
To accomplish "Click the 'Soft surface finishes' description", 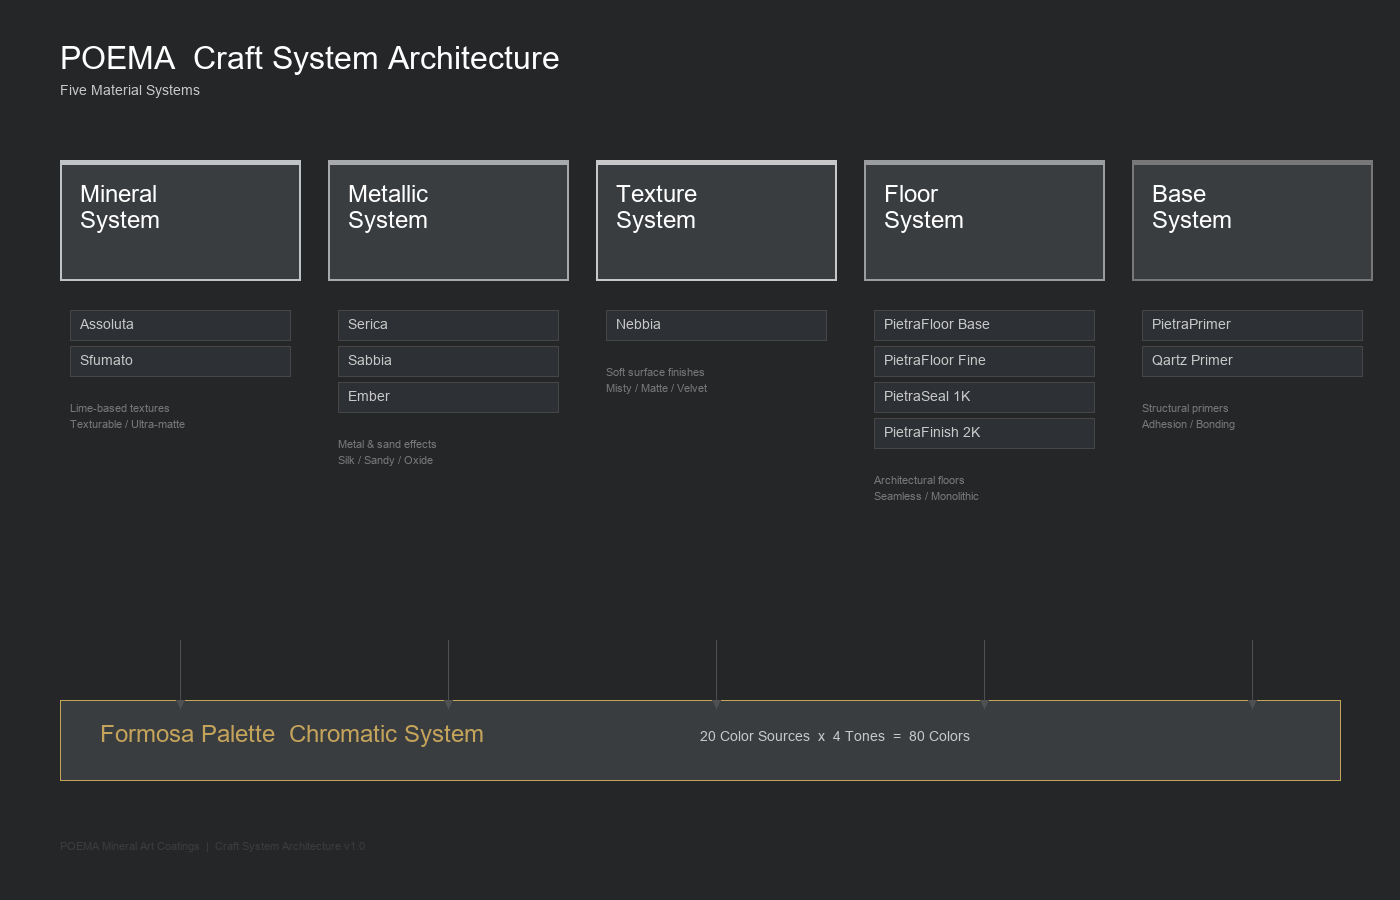I will [655, 372].
